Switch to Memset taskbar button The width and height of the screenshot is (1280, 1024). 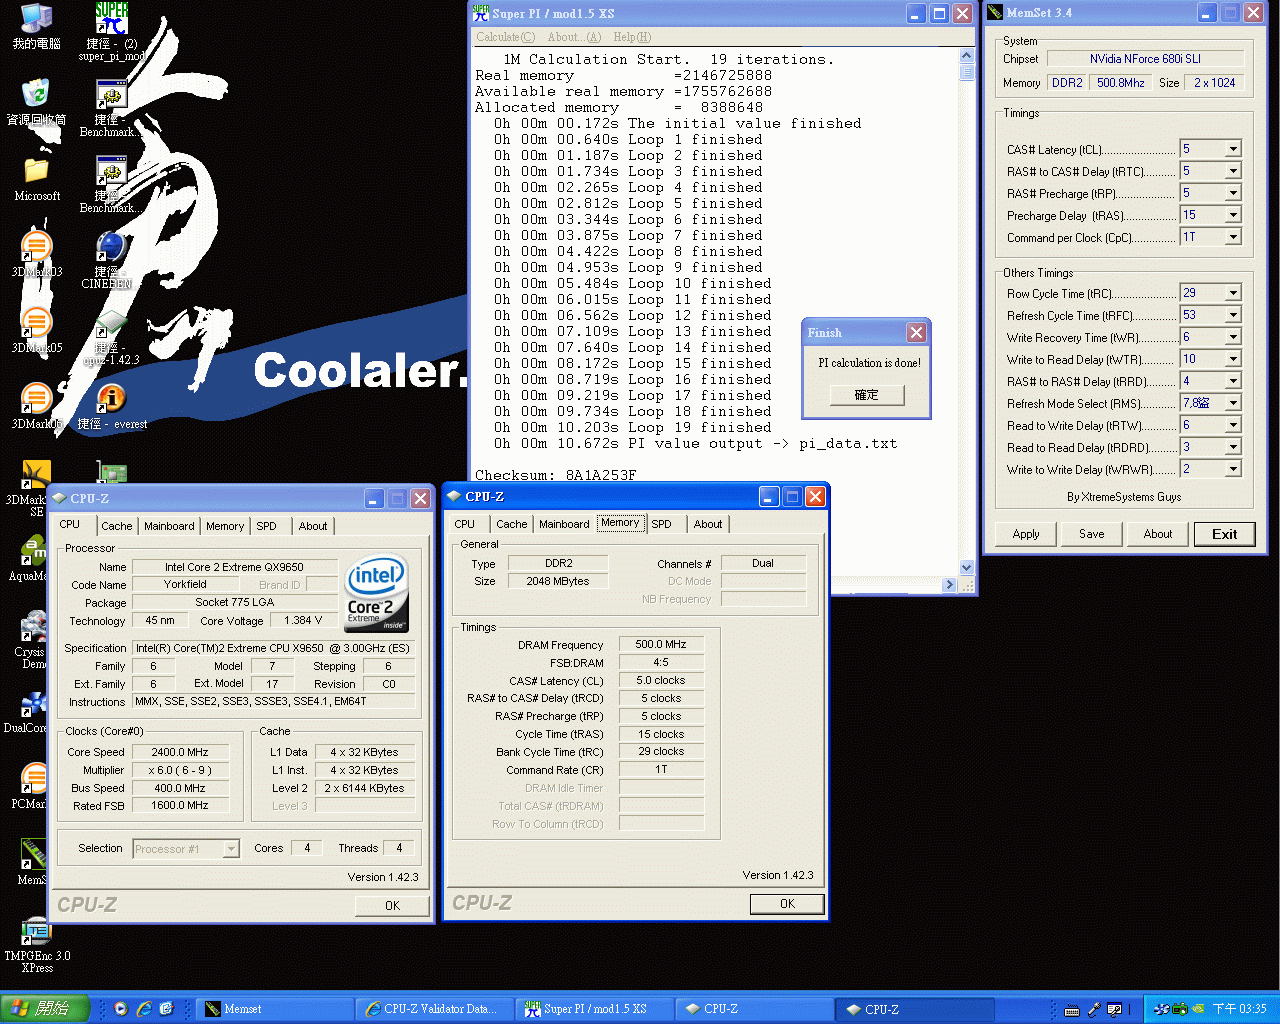275,1009
